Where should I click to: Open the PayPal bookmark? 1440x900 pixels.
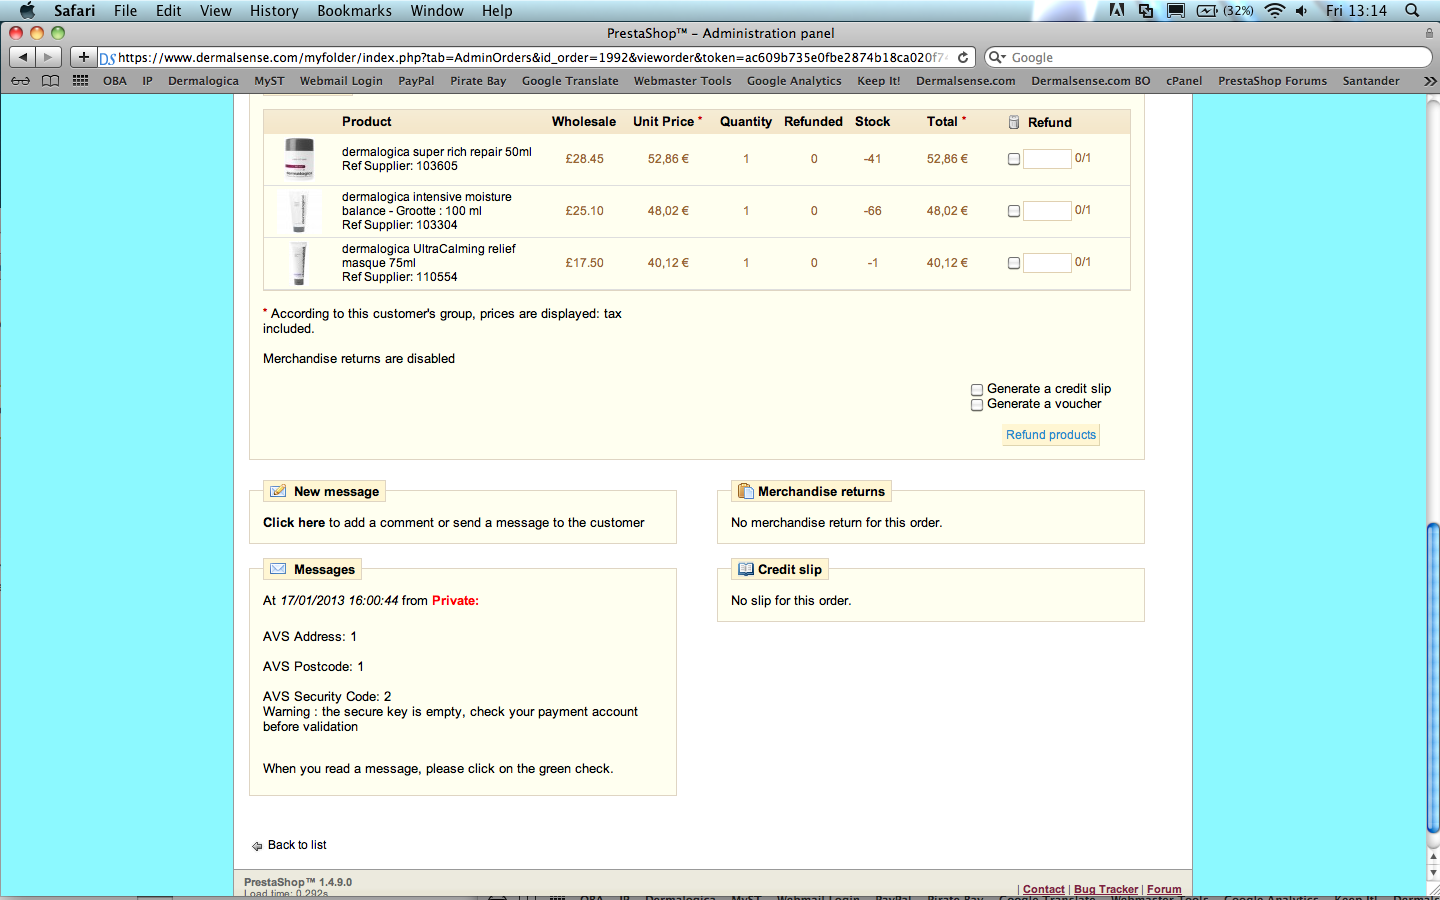[x=416, y=81]
